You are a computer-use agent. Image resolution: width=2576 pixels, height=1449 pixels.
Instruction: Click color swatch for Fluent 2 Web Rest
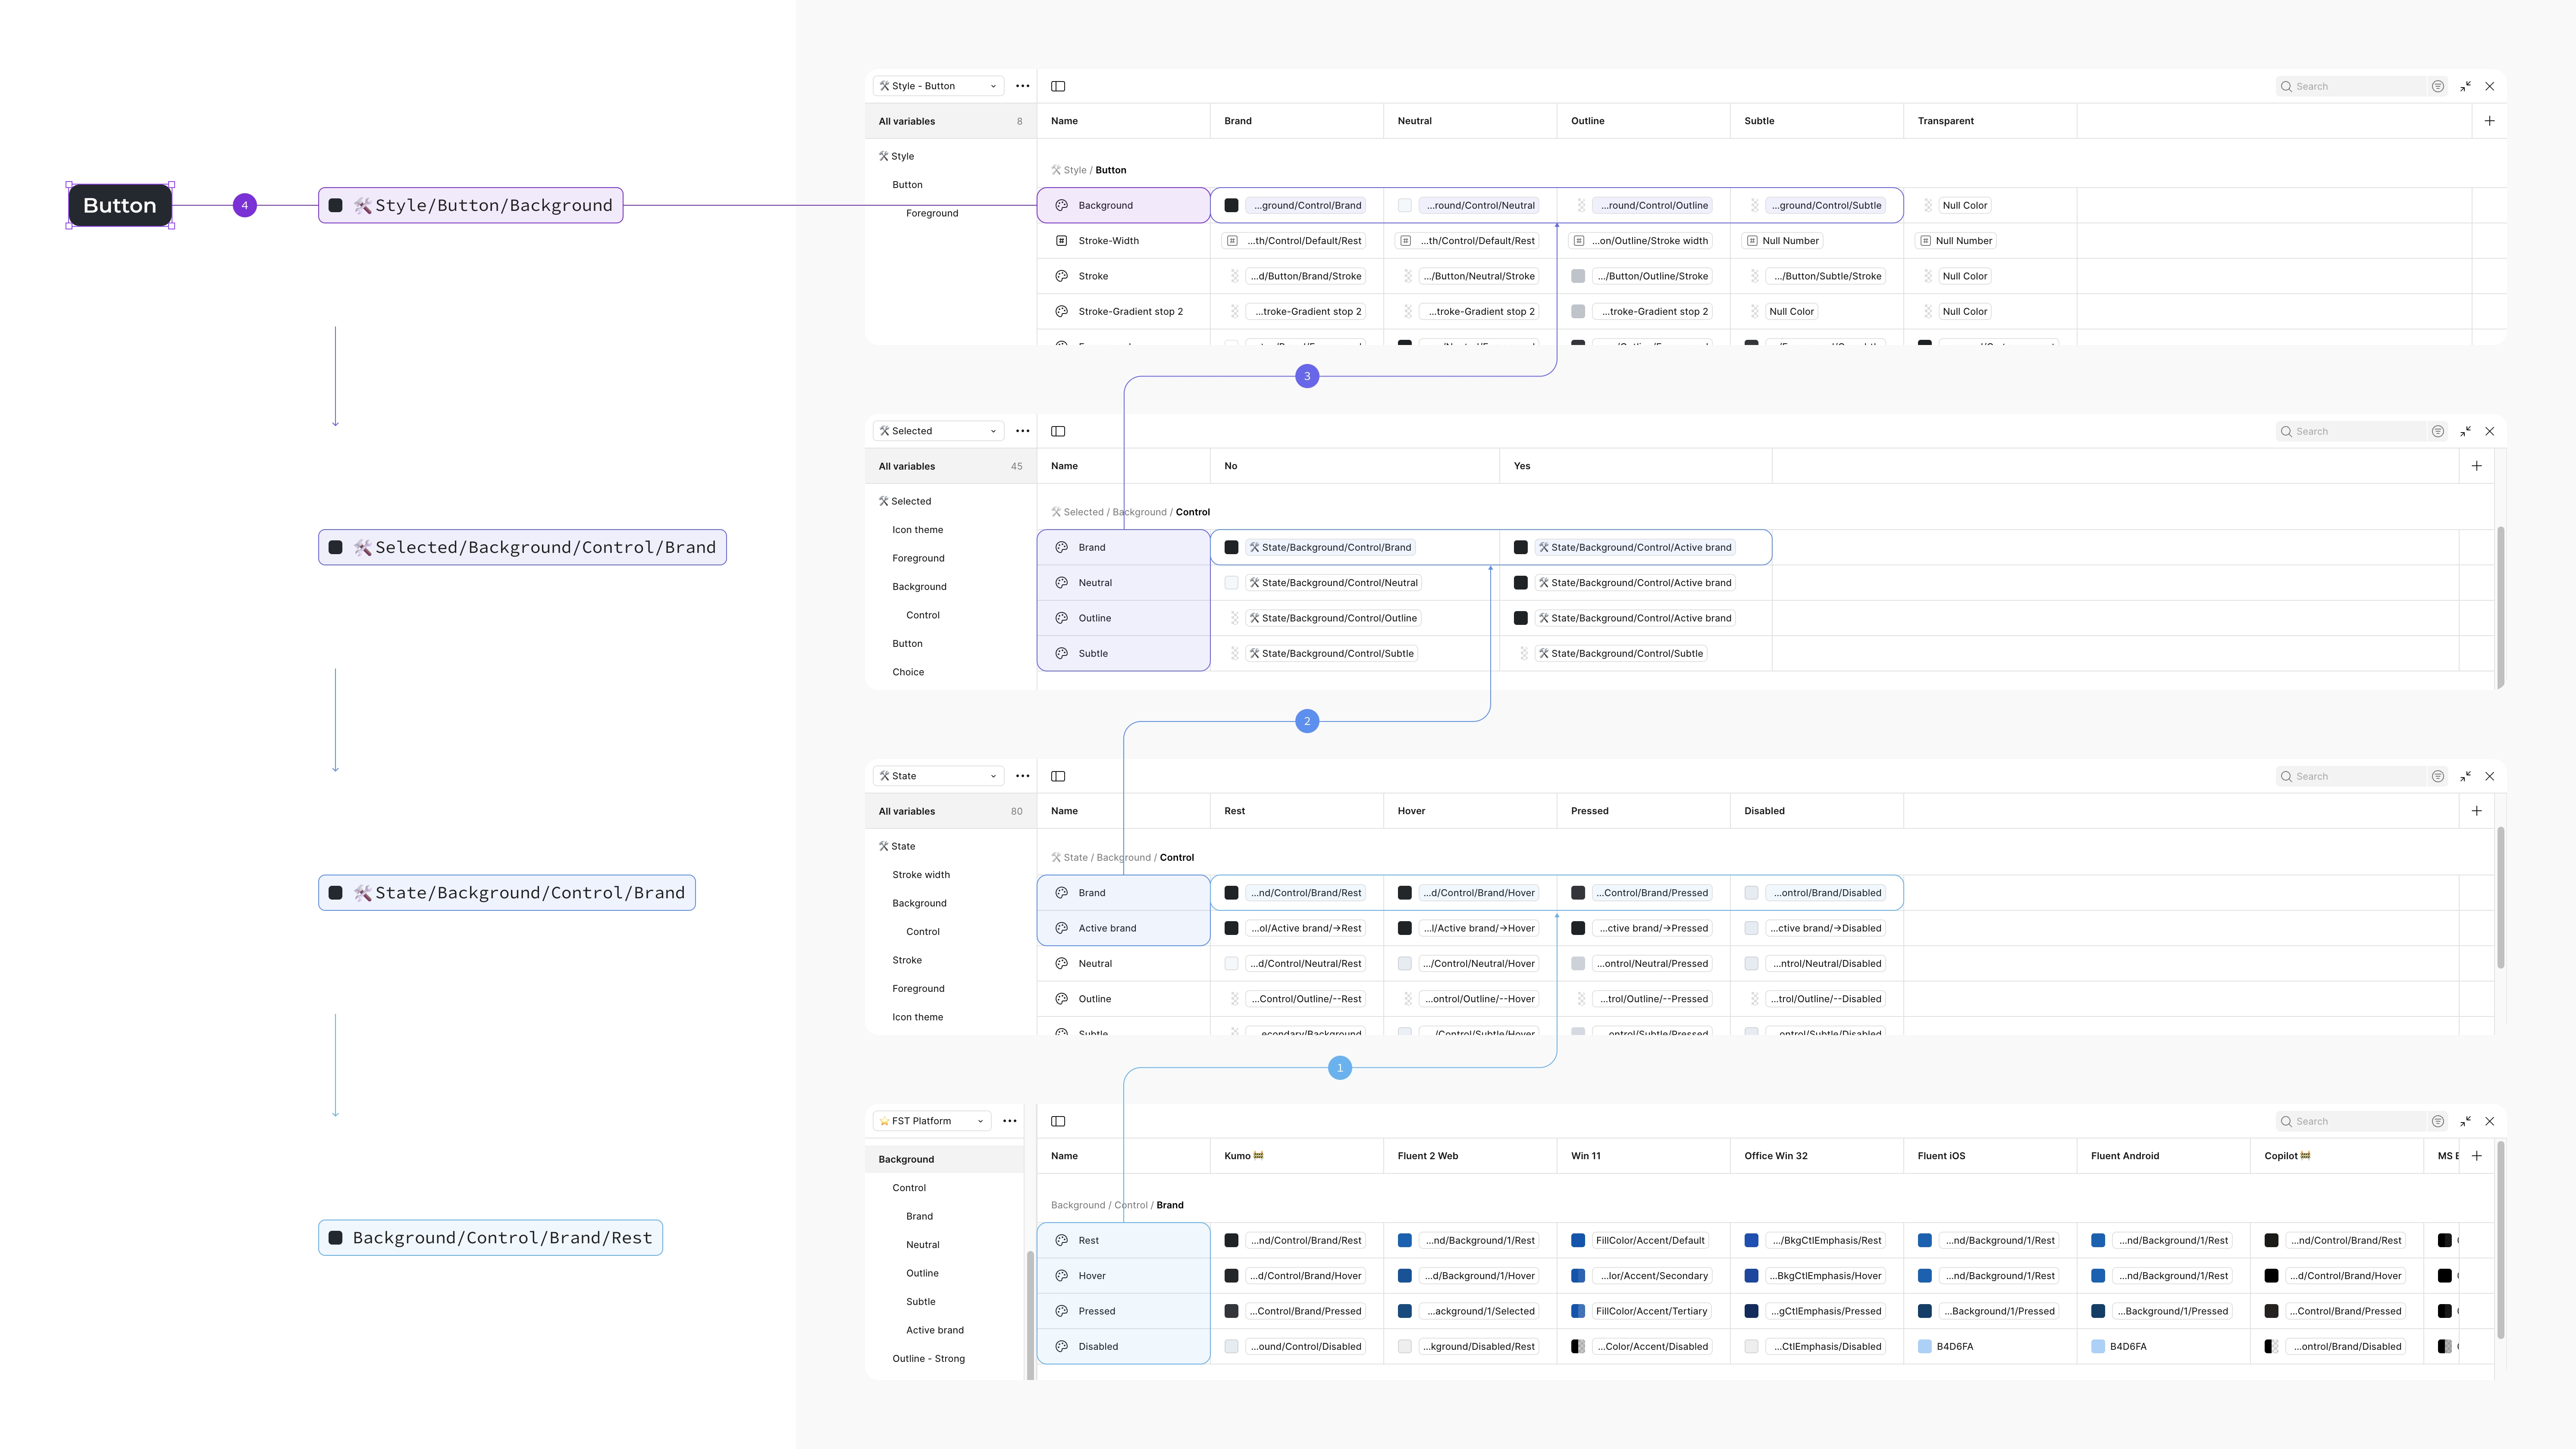[x=1404, y=1240]
